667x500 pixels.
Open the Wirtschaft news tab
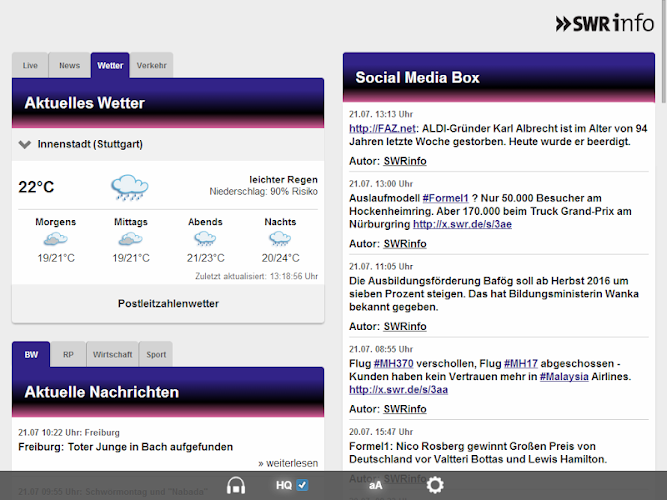[x=112, y=354]
